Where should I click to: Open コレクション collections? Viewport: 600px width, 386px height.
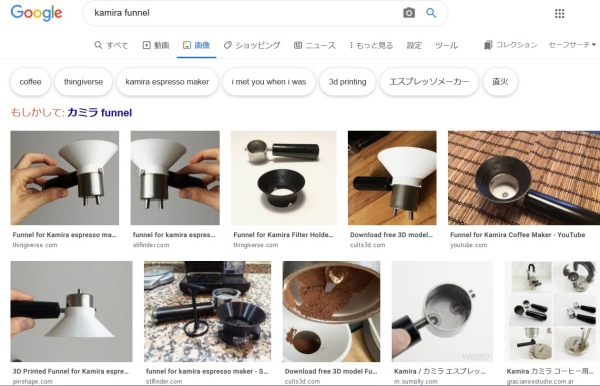[x=510, y=45]
